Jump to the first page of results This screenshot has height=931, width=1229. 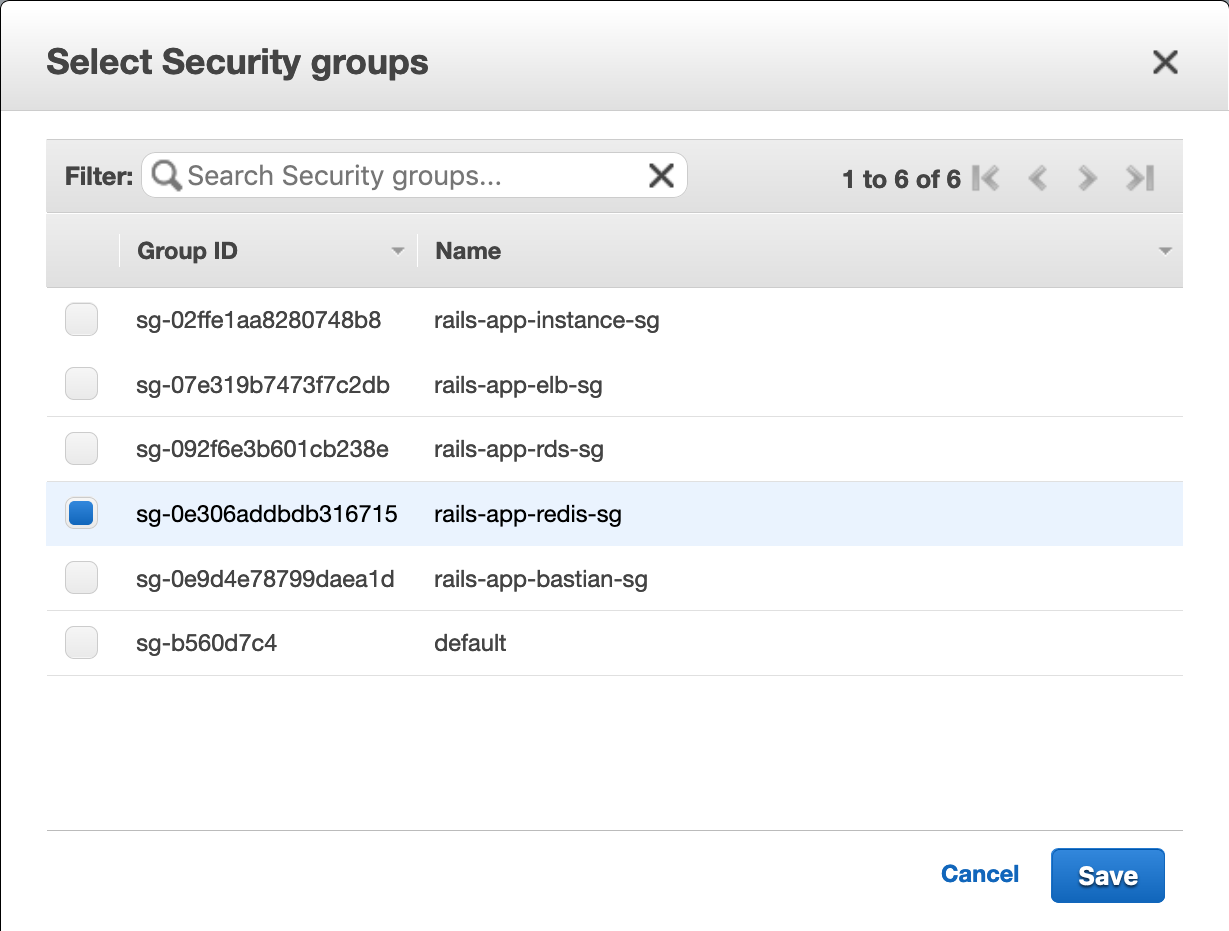tap(987, 177)
